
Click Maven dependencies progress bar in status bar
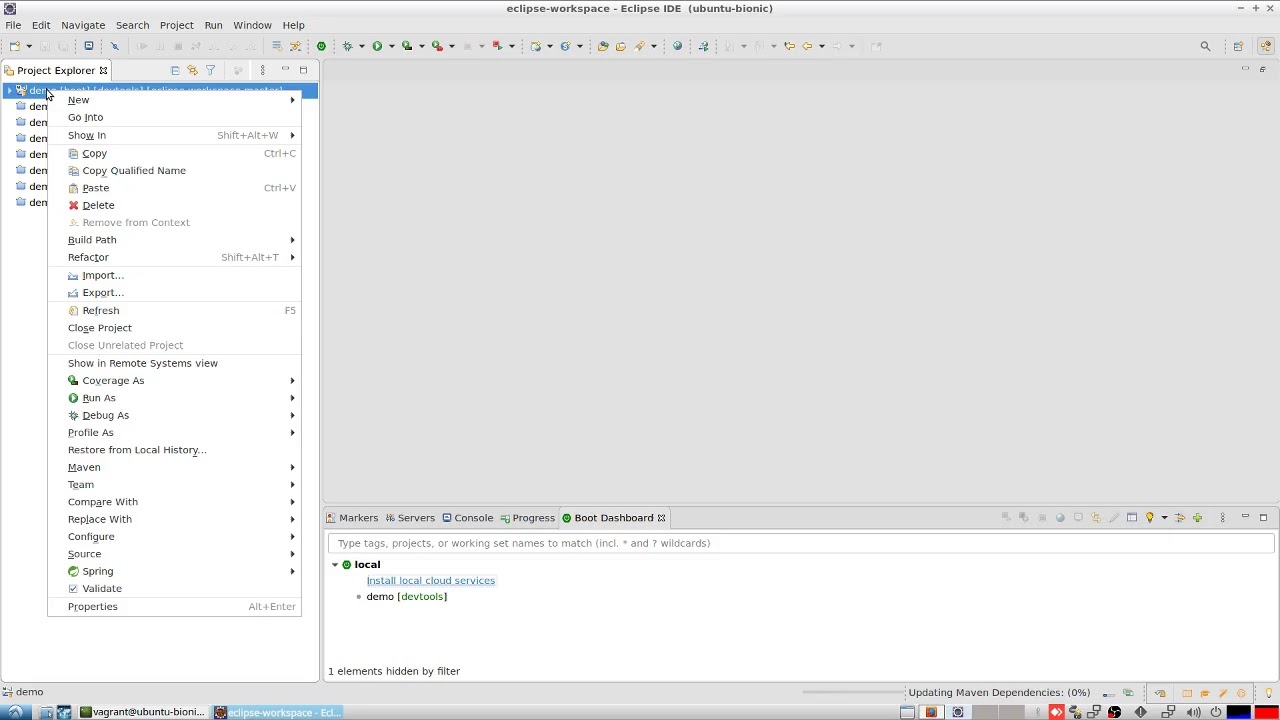(x=852, y=692)
